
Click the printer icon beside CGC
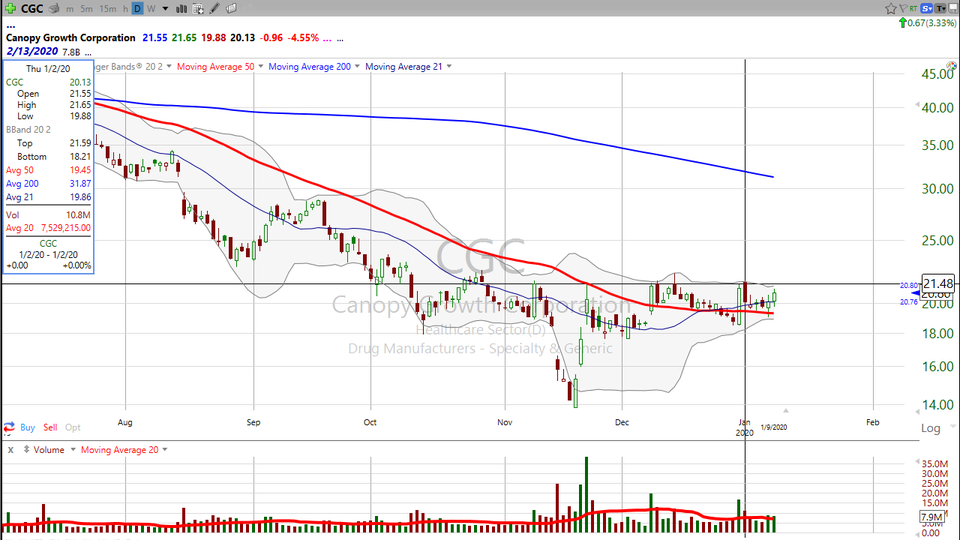point(54,9)
